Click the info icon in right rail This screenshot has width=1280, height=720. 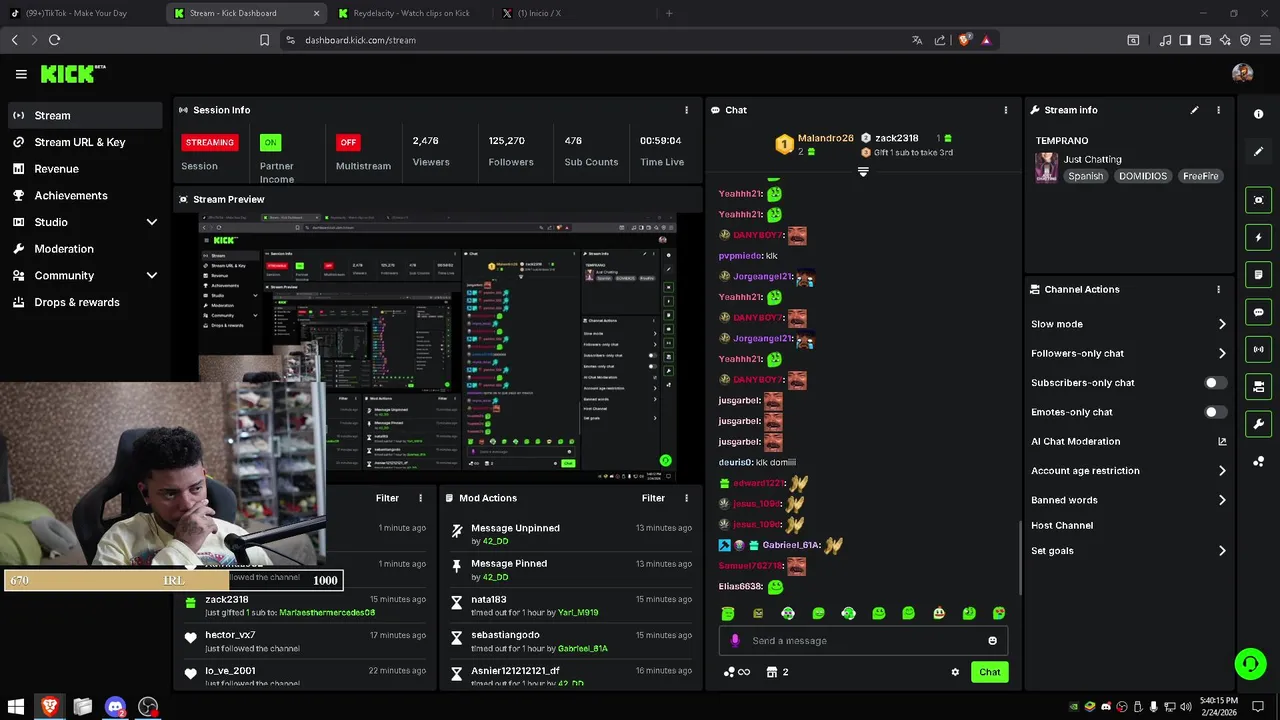1259,114
